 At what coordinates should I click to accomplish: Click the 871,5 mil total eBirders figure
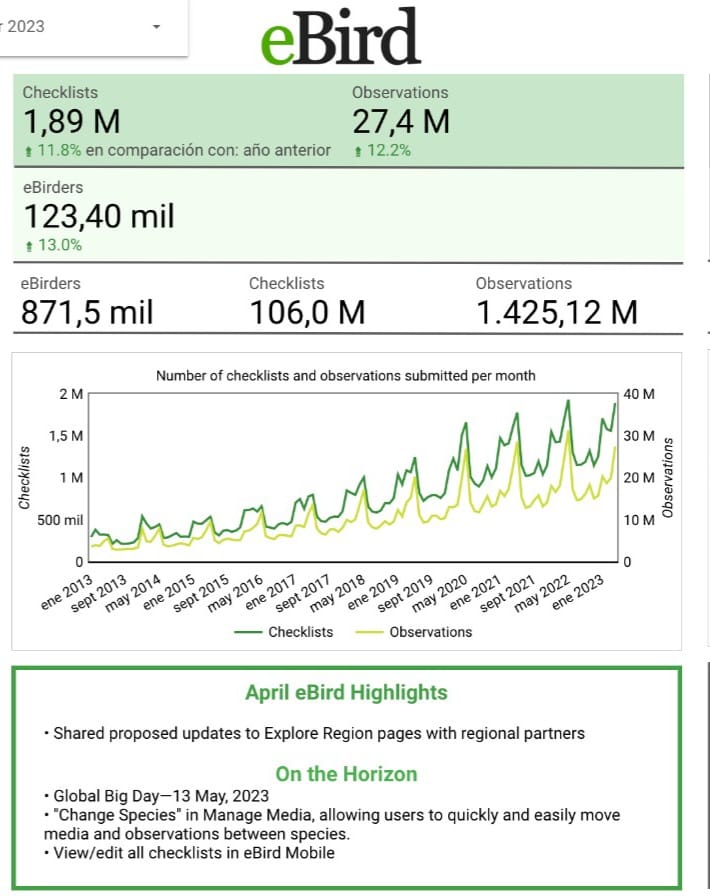[x=87, y=312]
